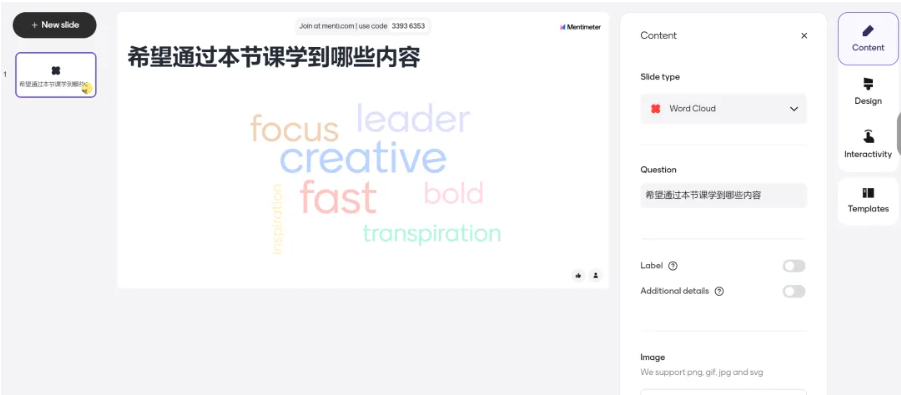Click the Image section heading

tap(652, 357)
